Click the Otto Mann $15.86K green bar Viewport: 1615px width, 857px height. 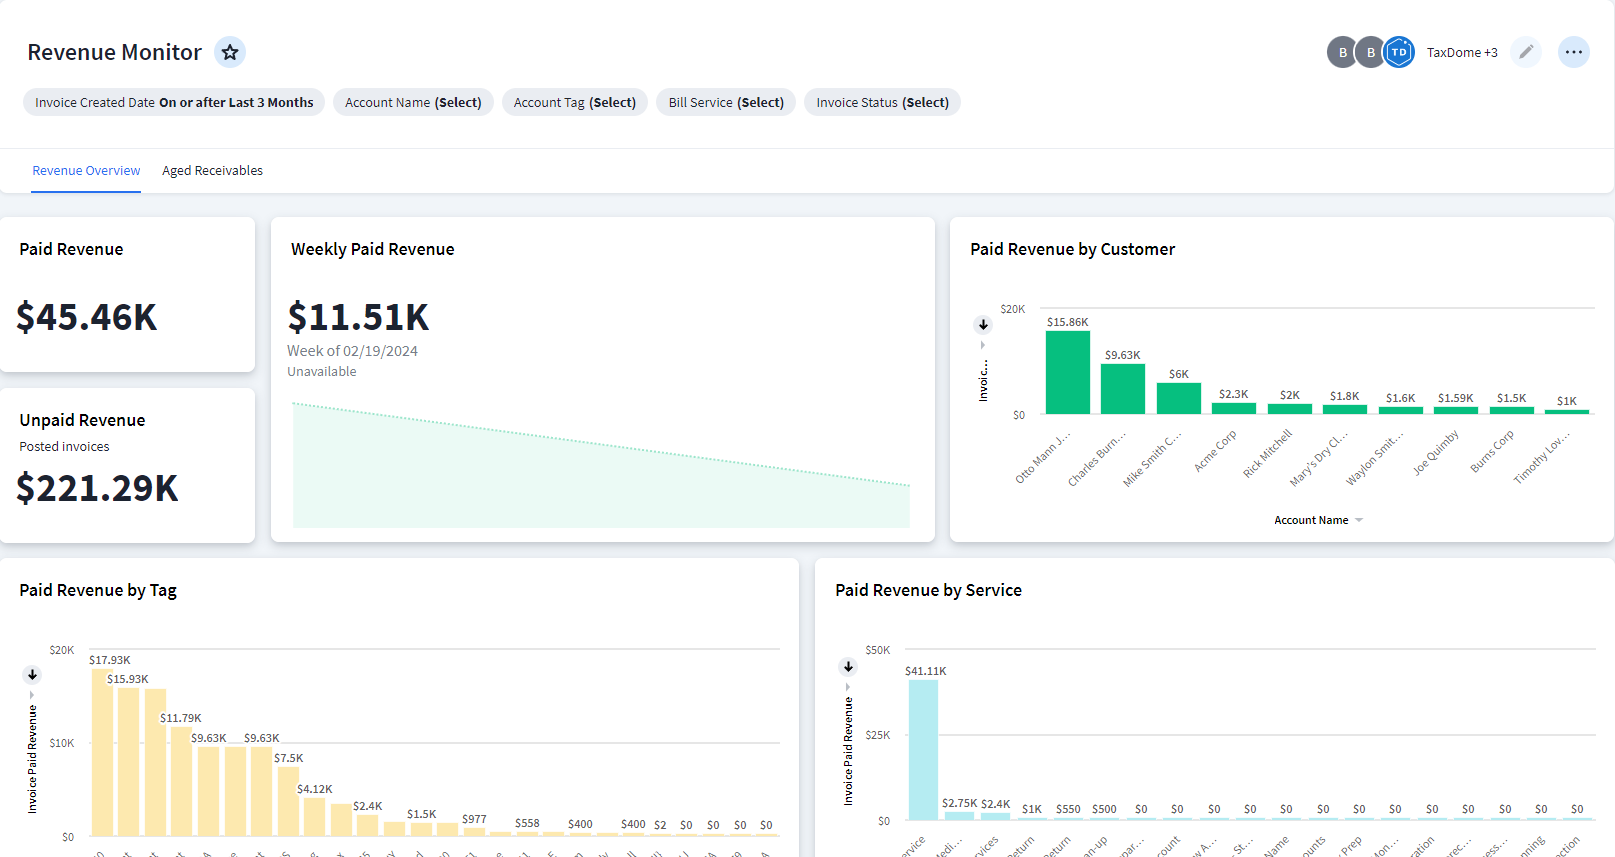point(1067,372)
